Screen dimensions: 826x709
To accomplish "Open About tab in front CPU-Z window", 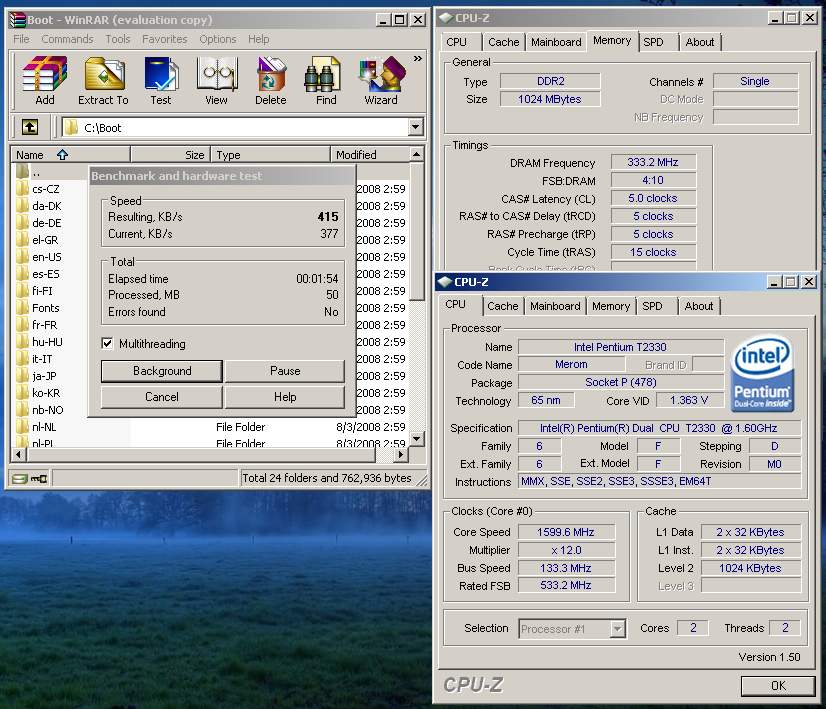I will (x=699, y=306).
